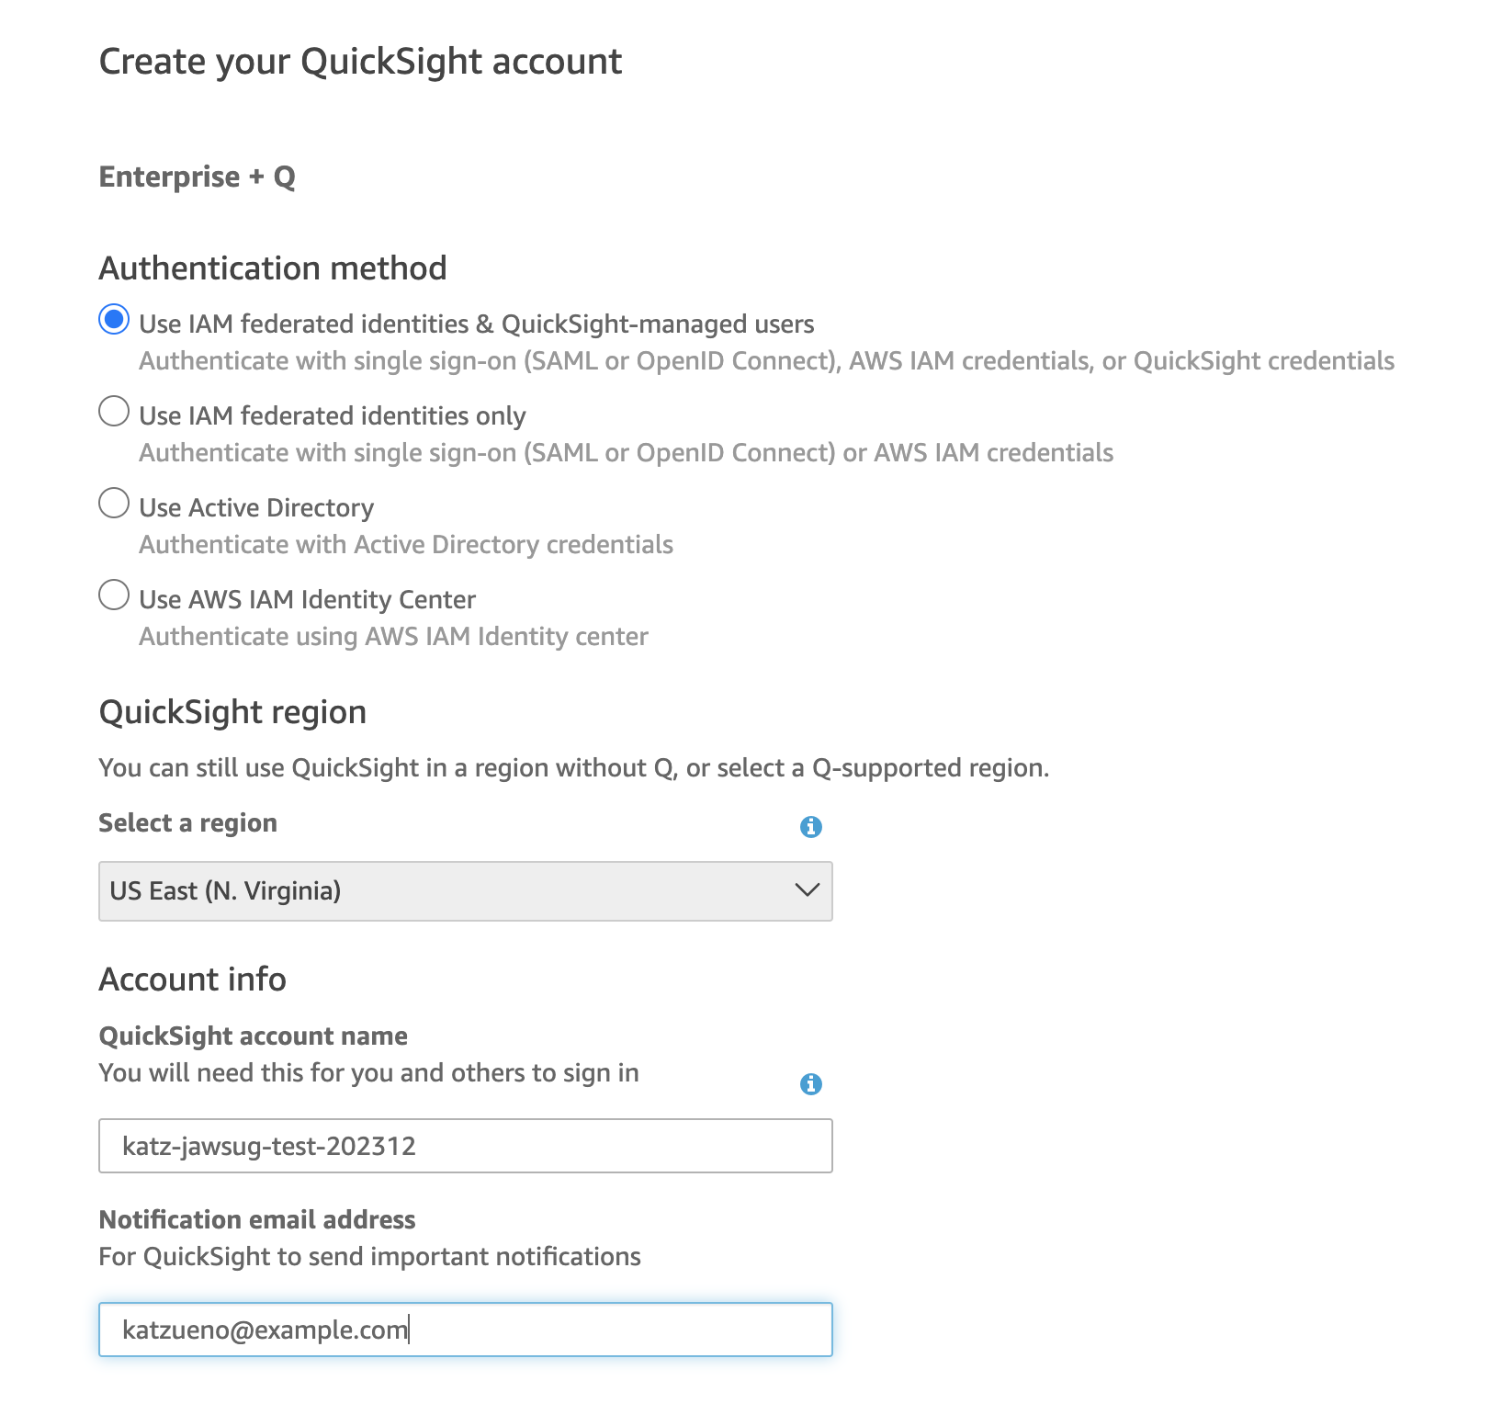Click the 'Use Active Directory' label text
1500x1404 pixels.
(256, 508)
